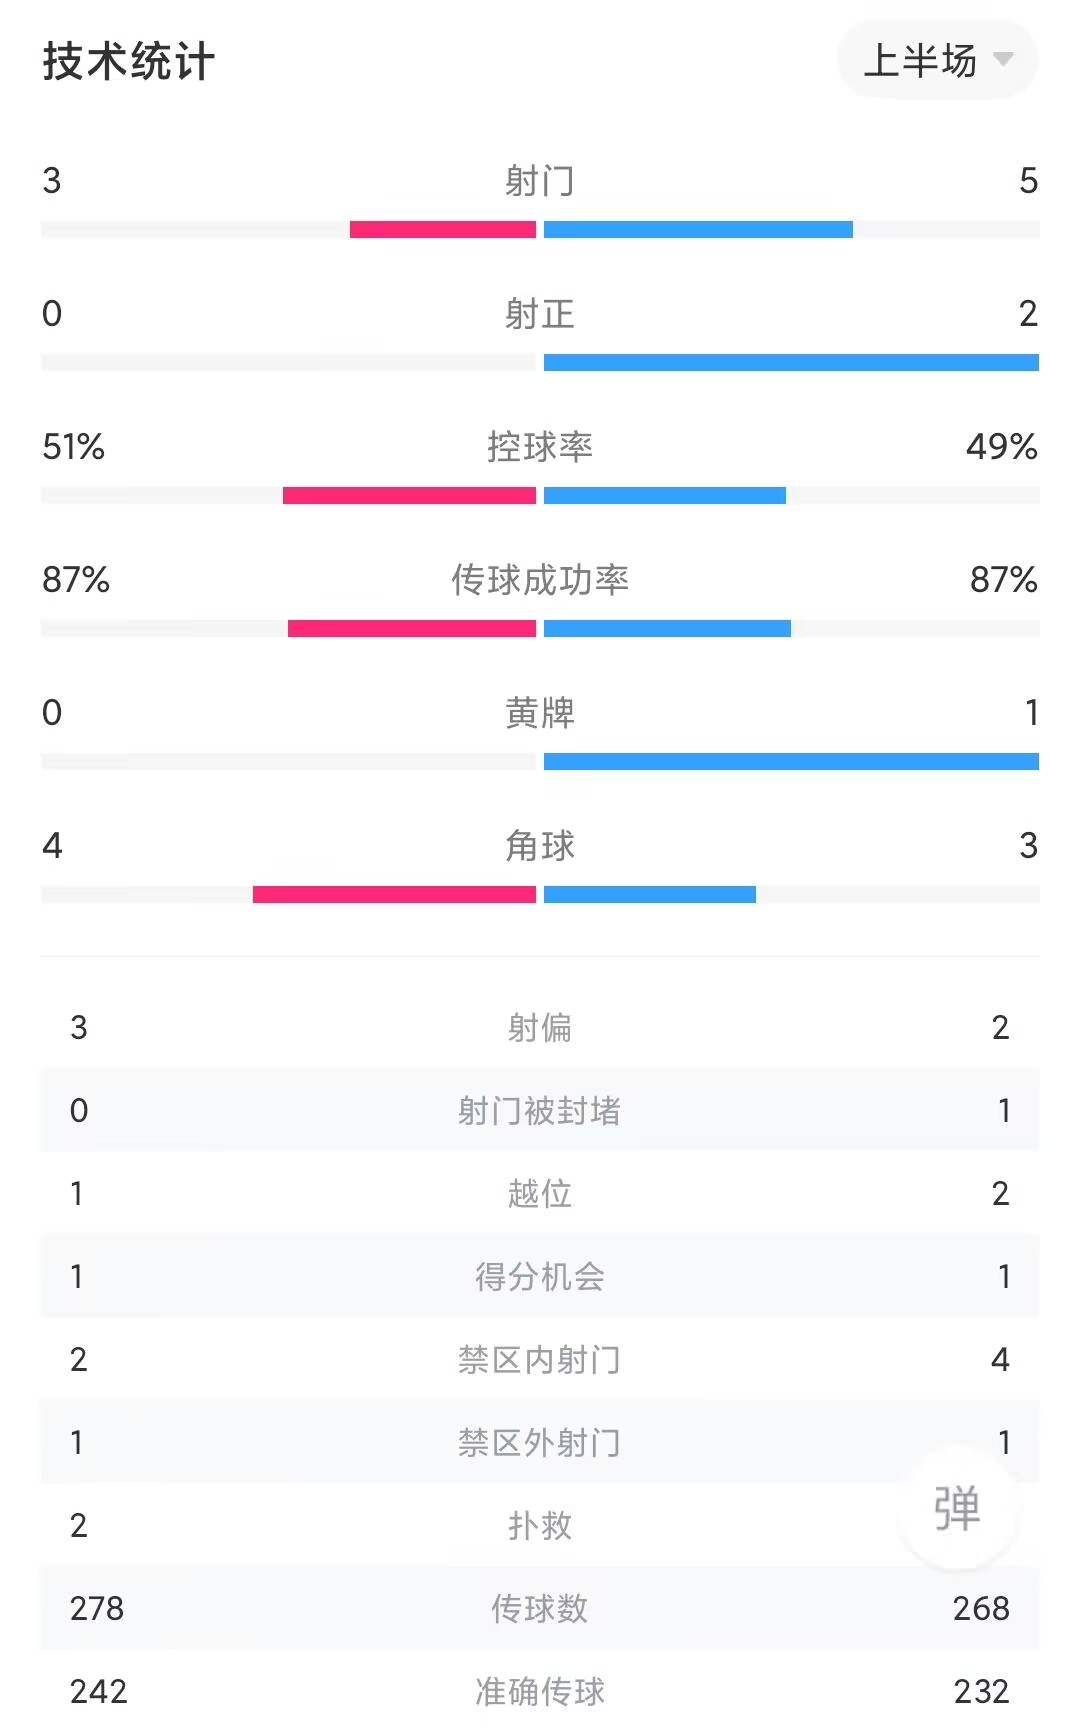This screenshot has width=1080, height=1728.
Task: Tap the 禁区内射门 row label
Action: tap(540, 1359)
